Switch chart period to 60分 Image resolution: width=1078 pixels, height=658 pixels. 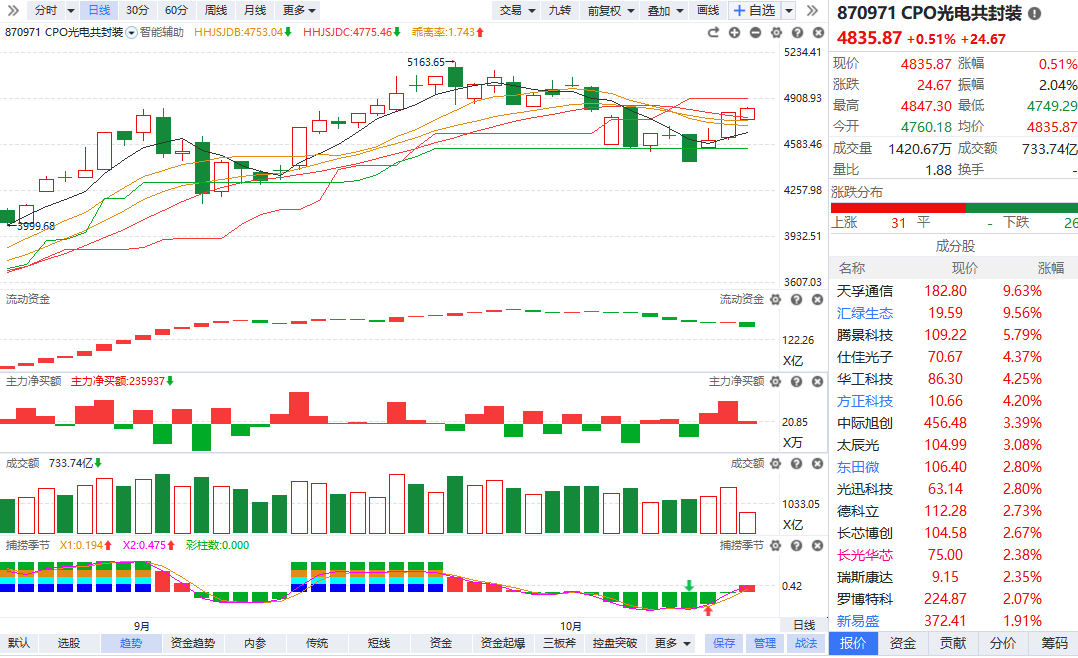pos(176,10)
